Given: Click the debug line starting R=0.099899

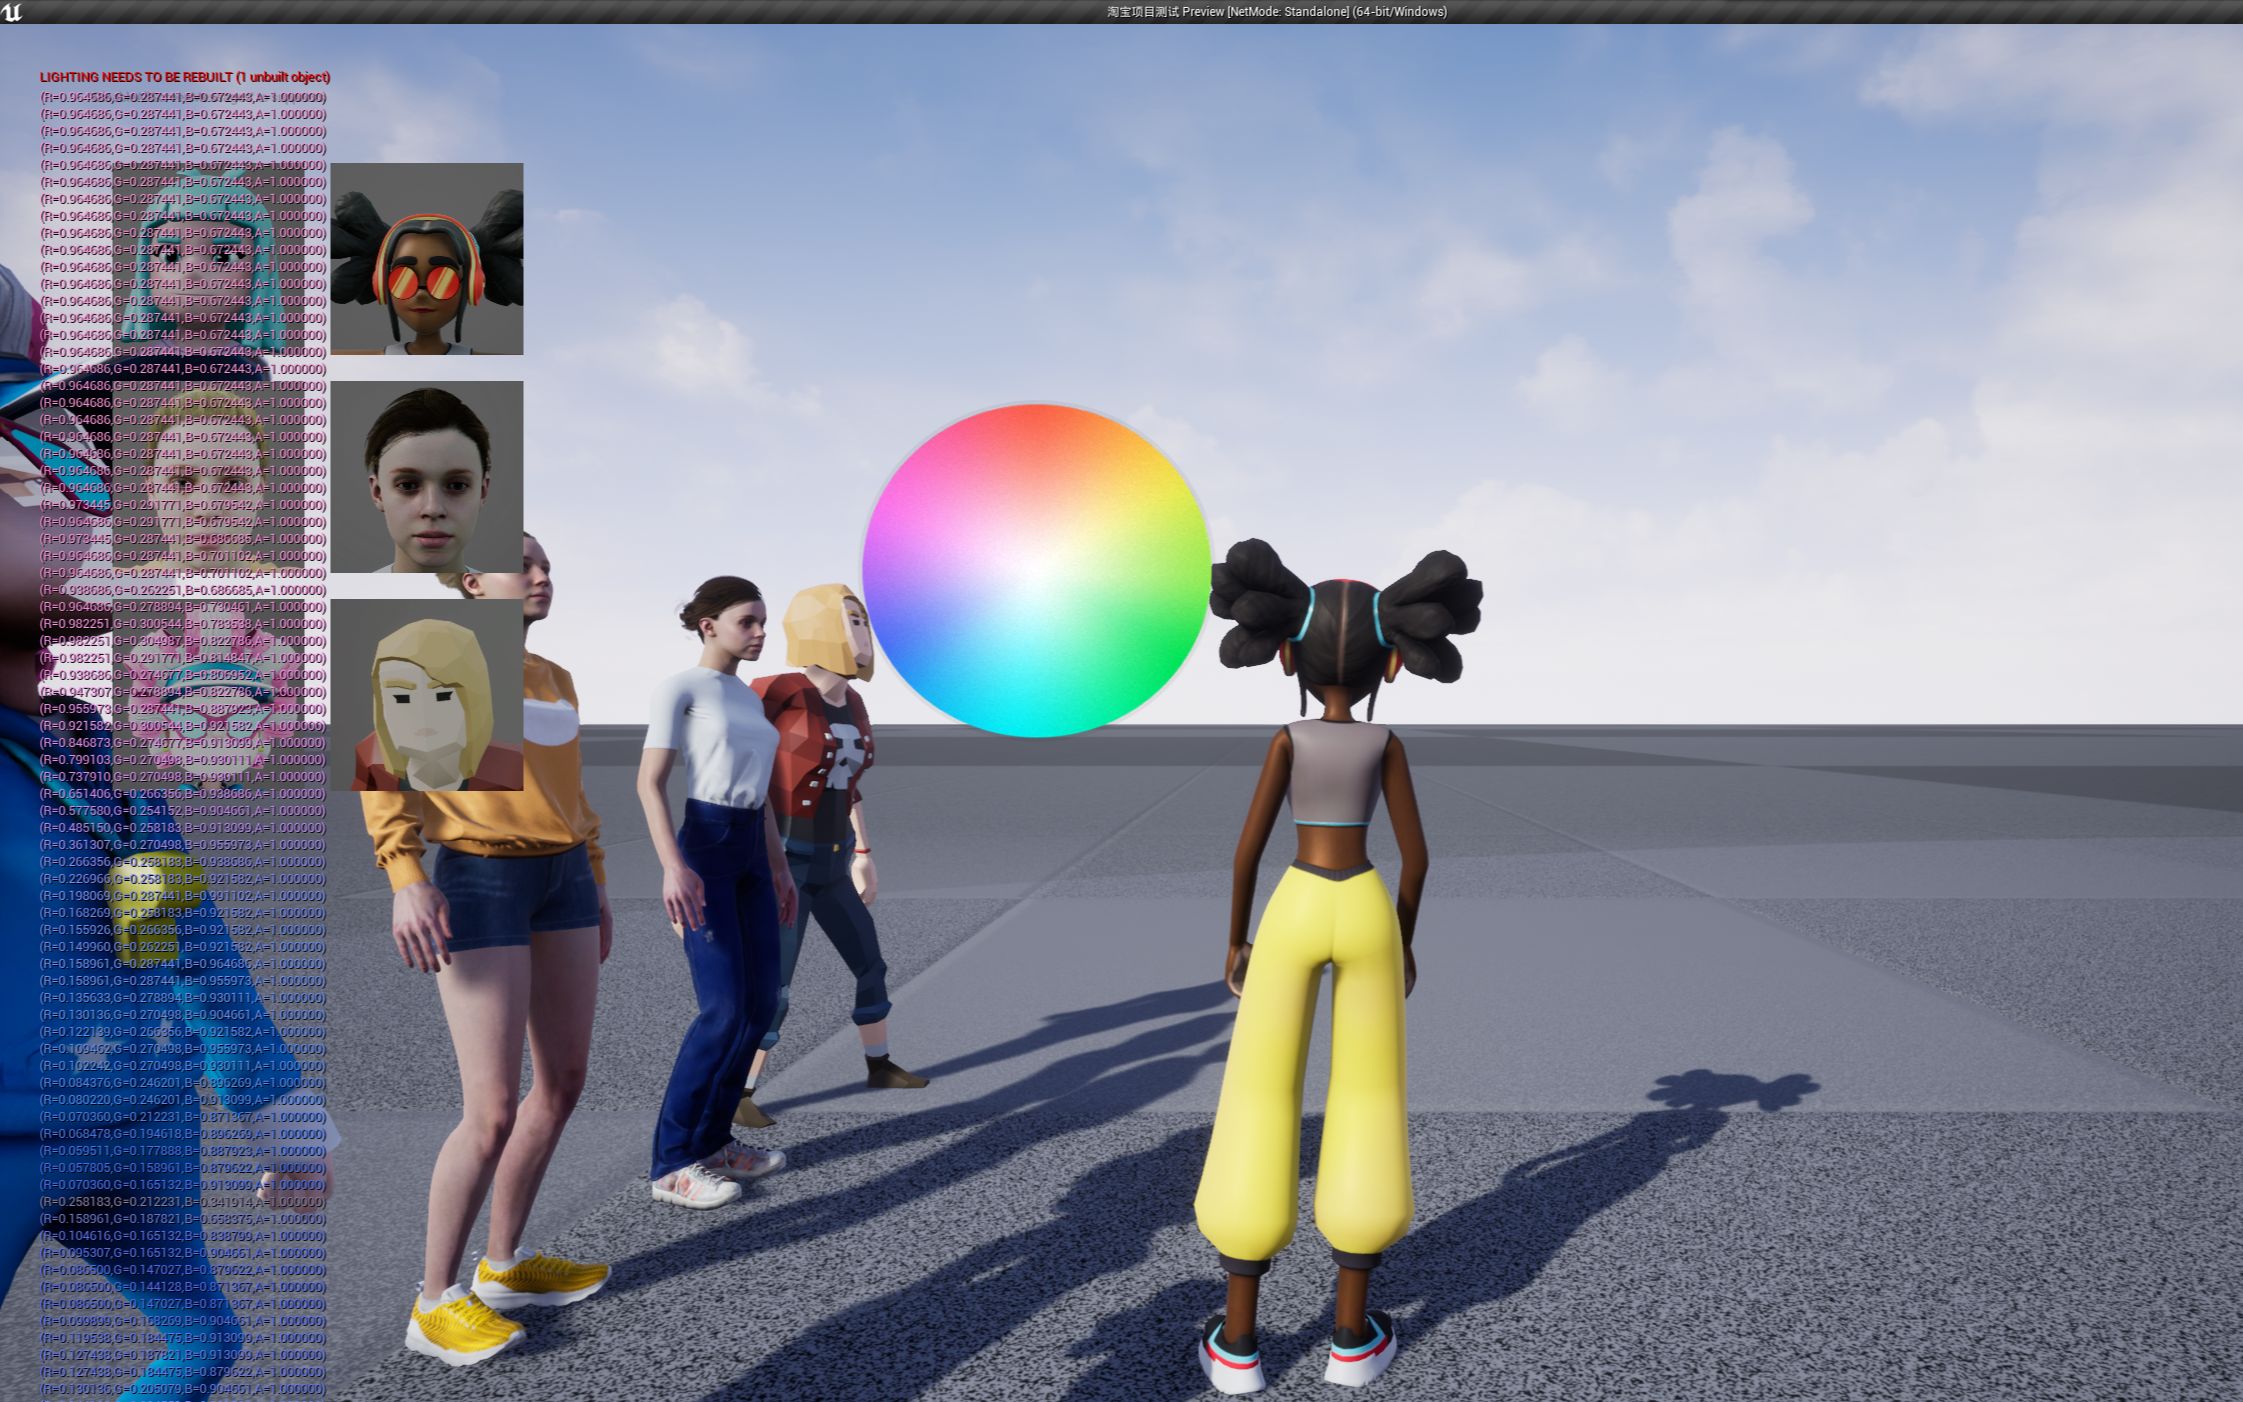Looking at the screenshot, I should click(x=183, y=1321).
